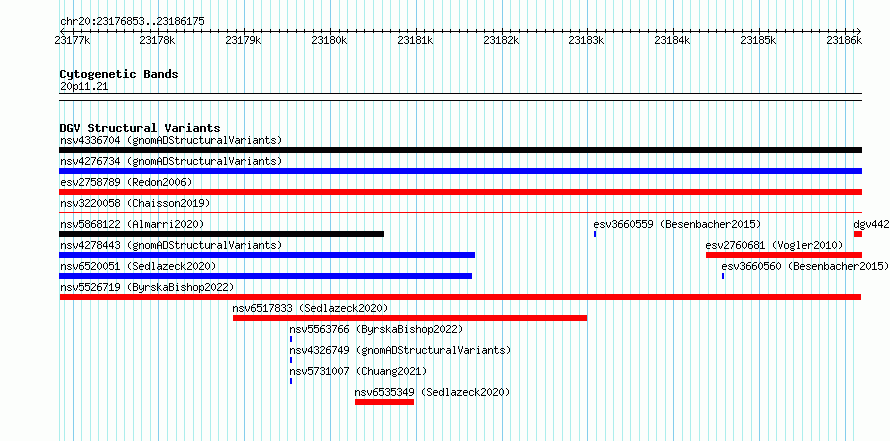This screenshot has height=441, width=890.
Task: Click nsv6517833 Sedlazeck2020 label
Action: point(310,308)
